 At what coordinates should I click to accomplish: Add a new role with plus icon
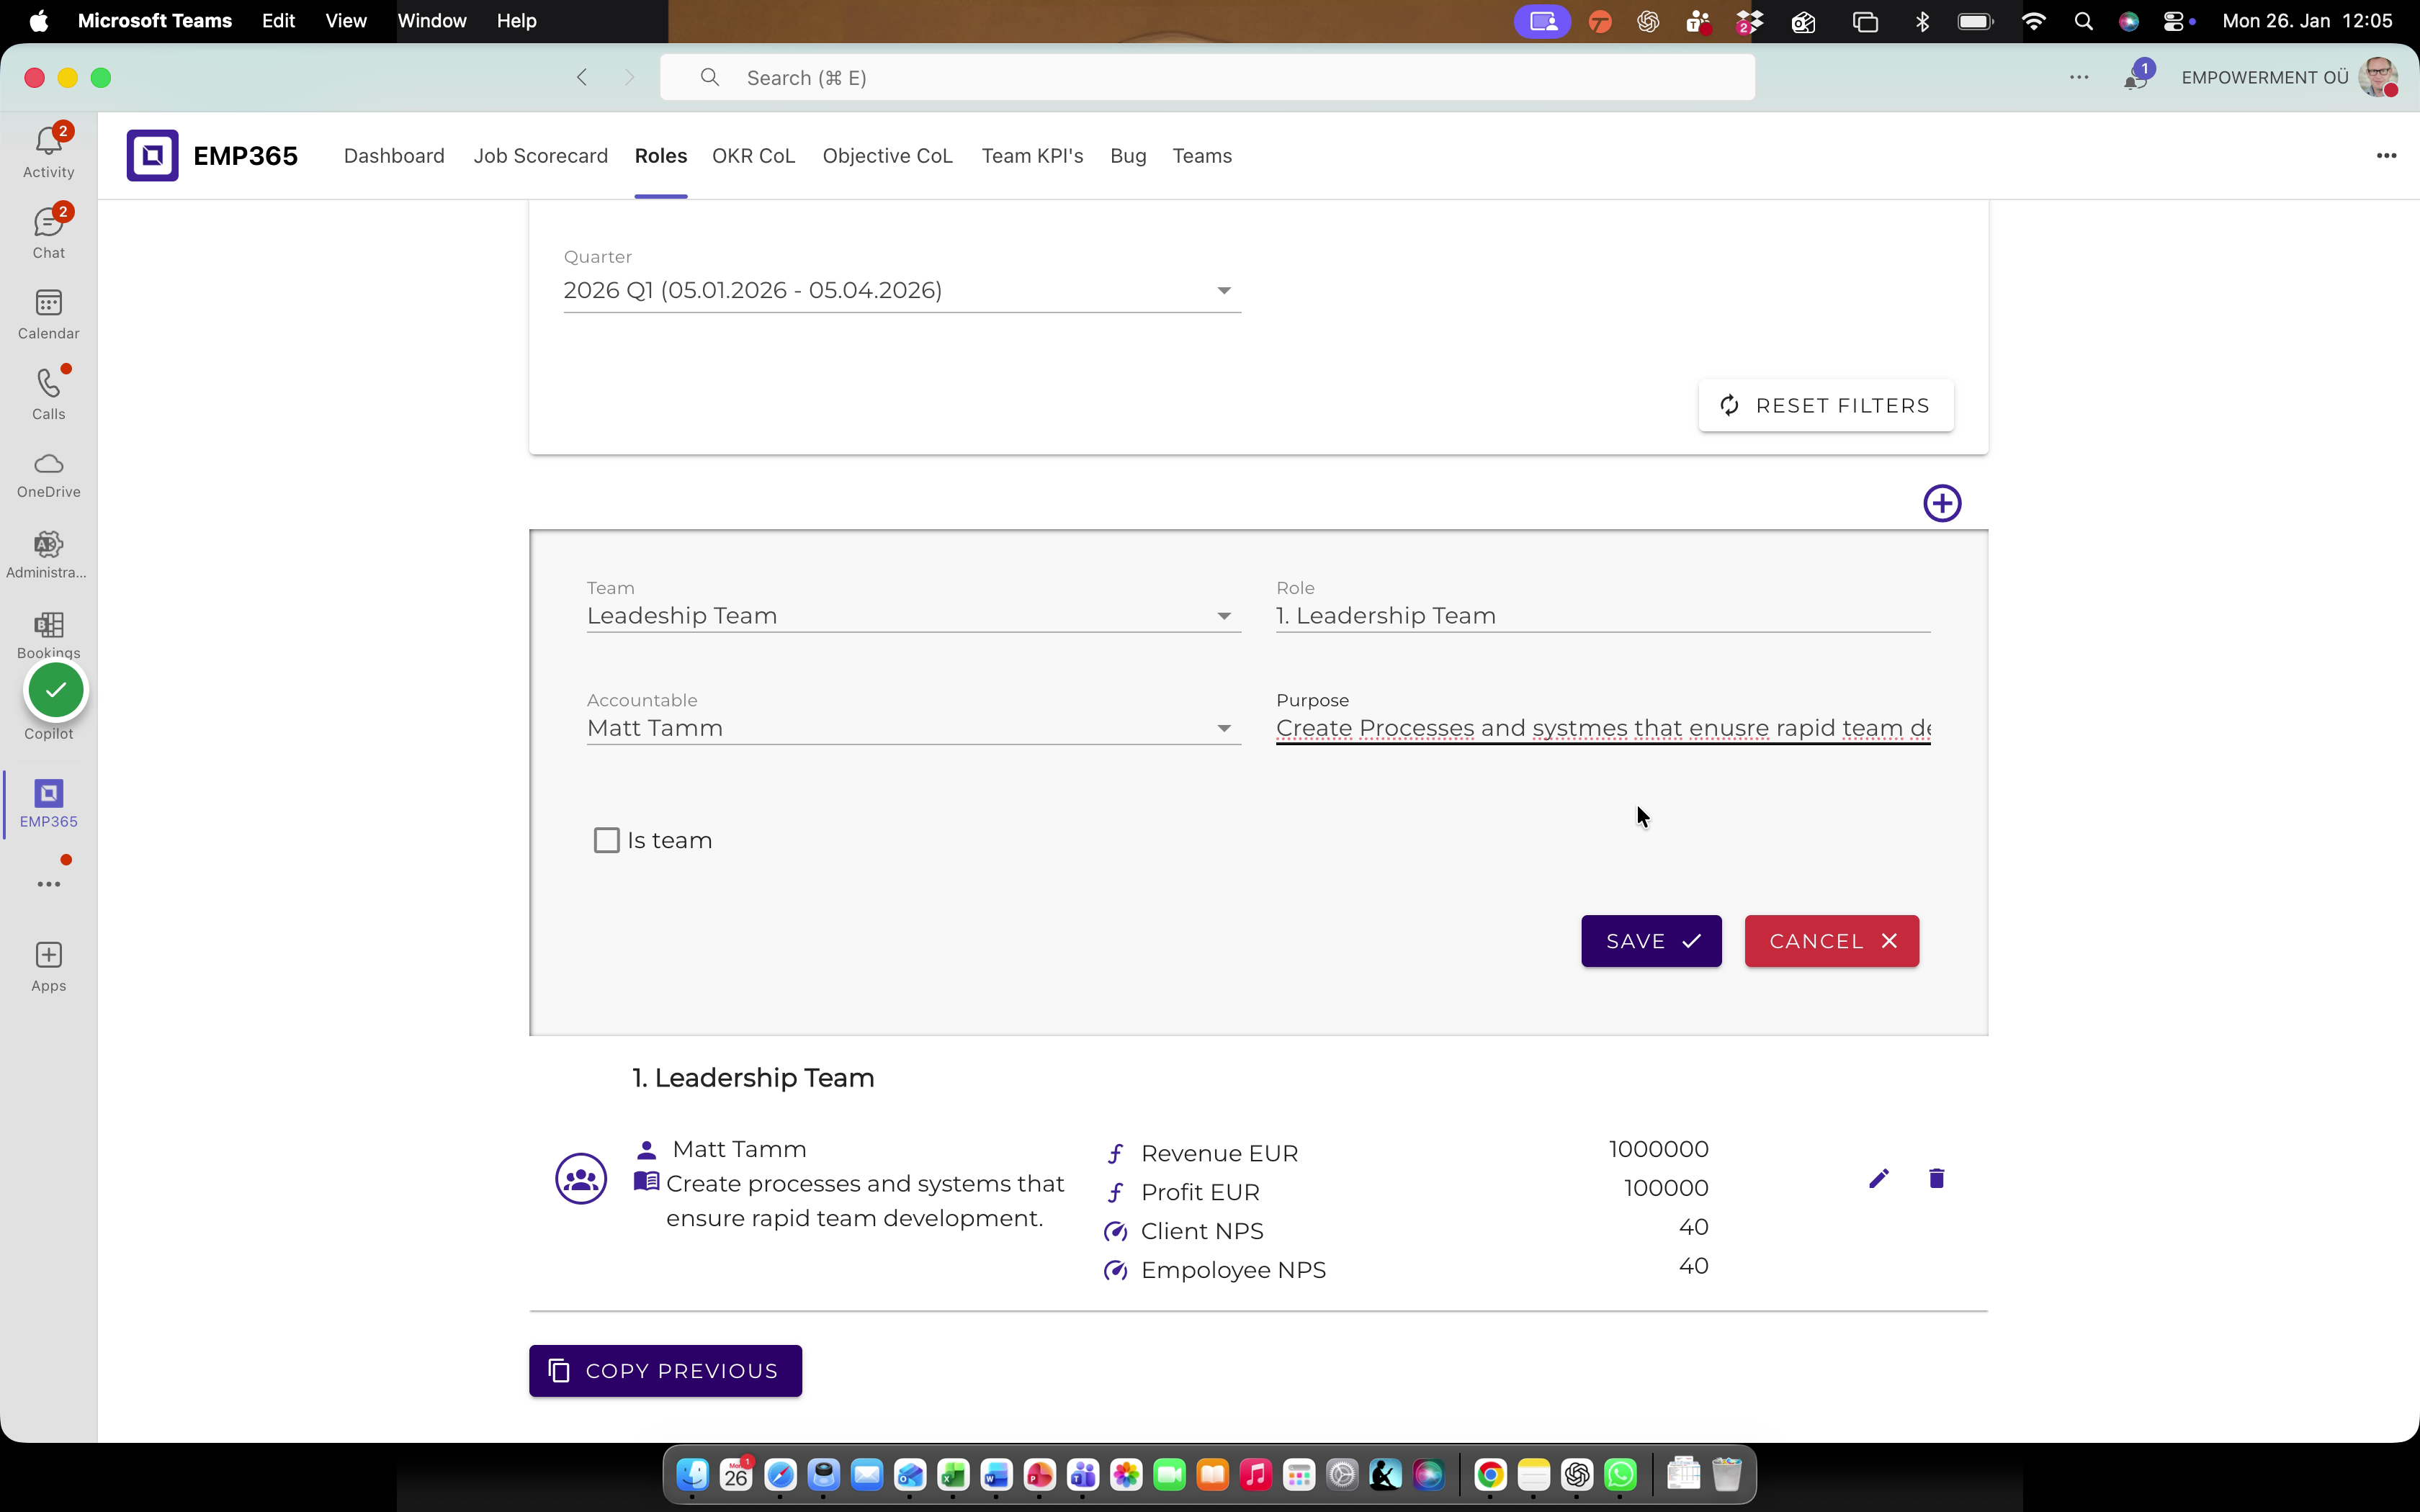pos(1942,503)
